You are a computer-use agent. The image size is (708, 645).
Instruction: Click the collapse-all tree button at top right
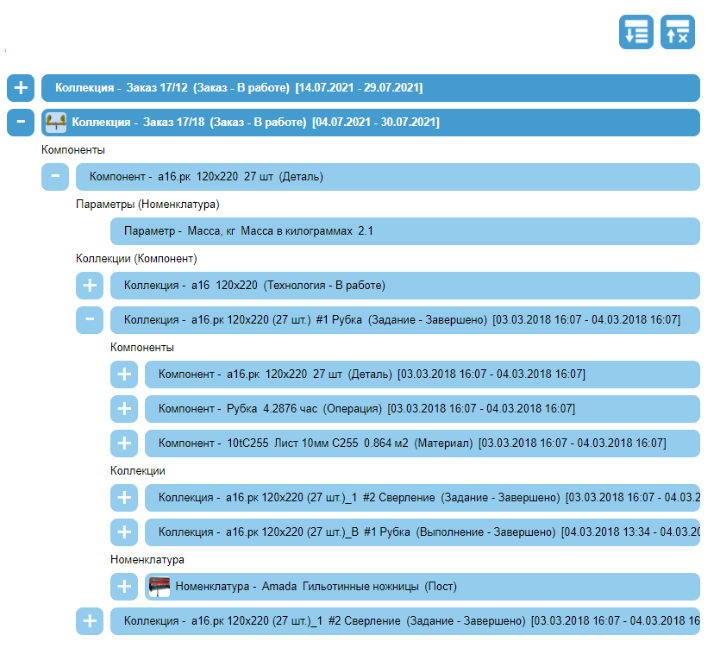[677, 31]
